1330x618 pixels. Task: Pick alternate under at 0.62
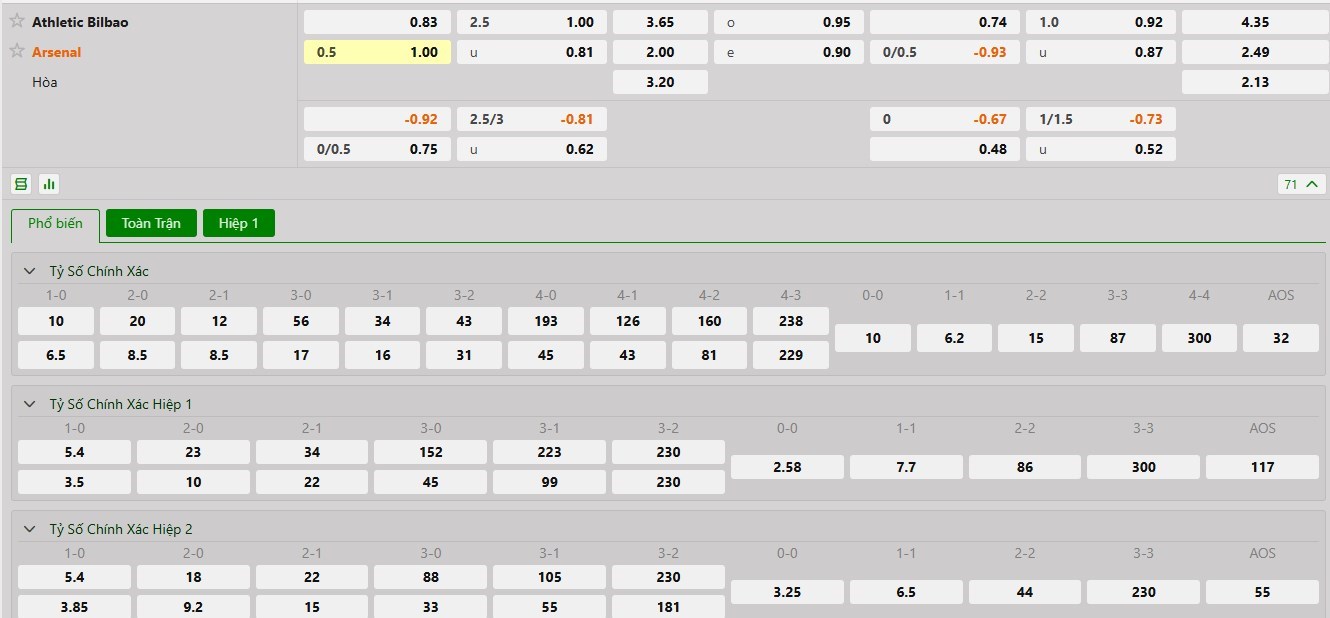(x=532, y=149)
